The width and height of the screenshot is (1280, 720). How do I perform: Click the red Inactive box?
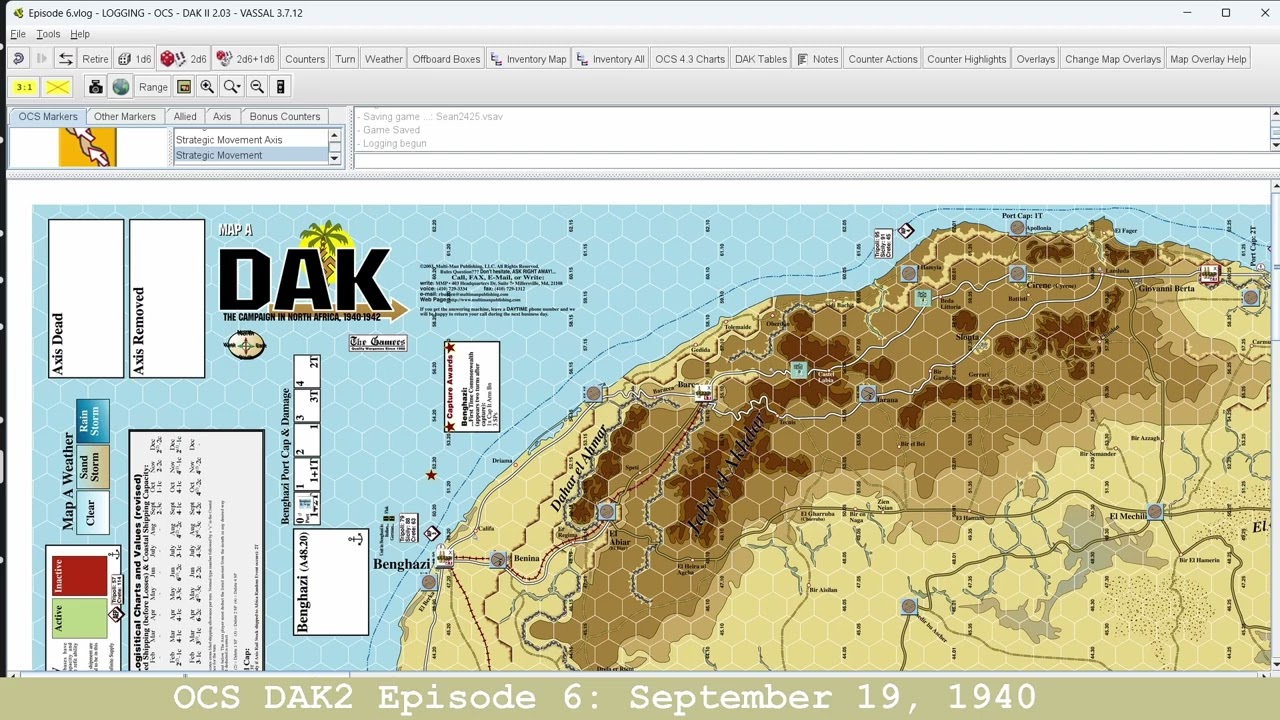[79, 575]
